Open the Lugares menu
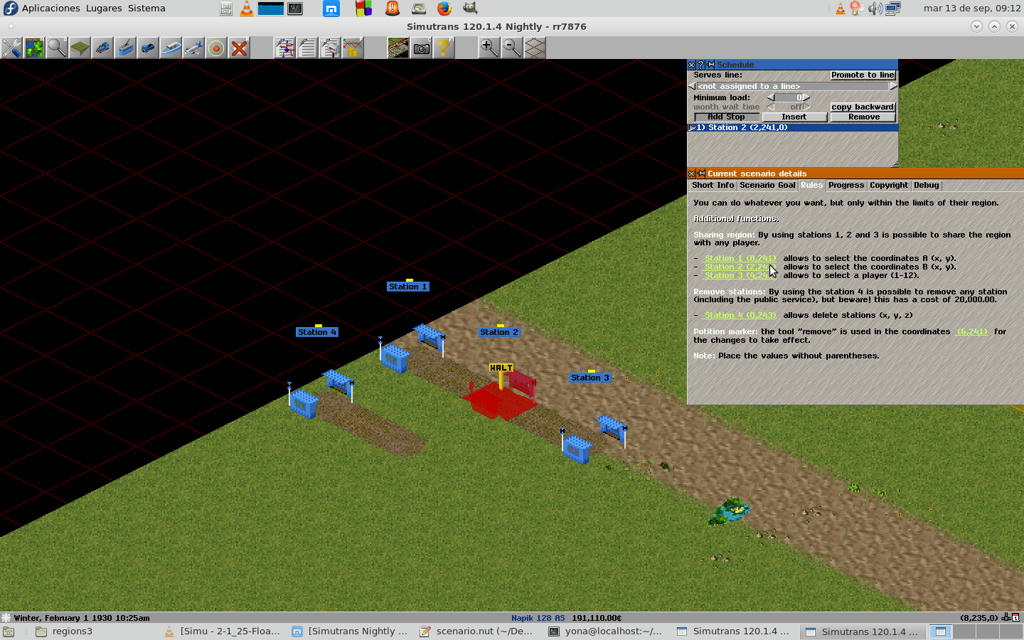This screenshot has width=1024, height=640. [x=104, y=8]
